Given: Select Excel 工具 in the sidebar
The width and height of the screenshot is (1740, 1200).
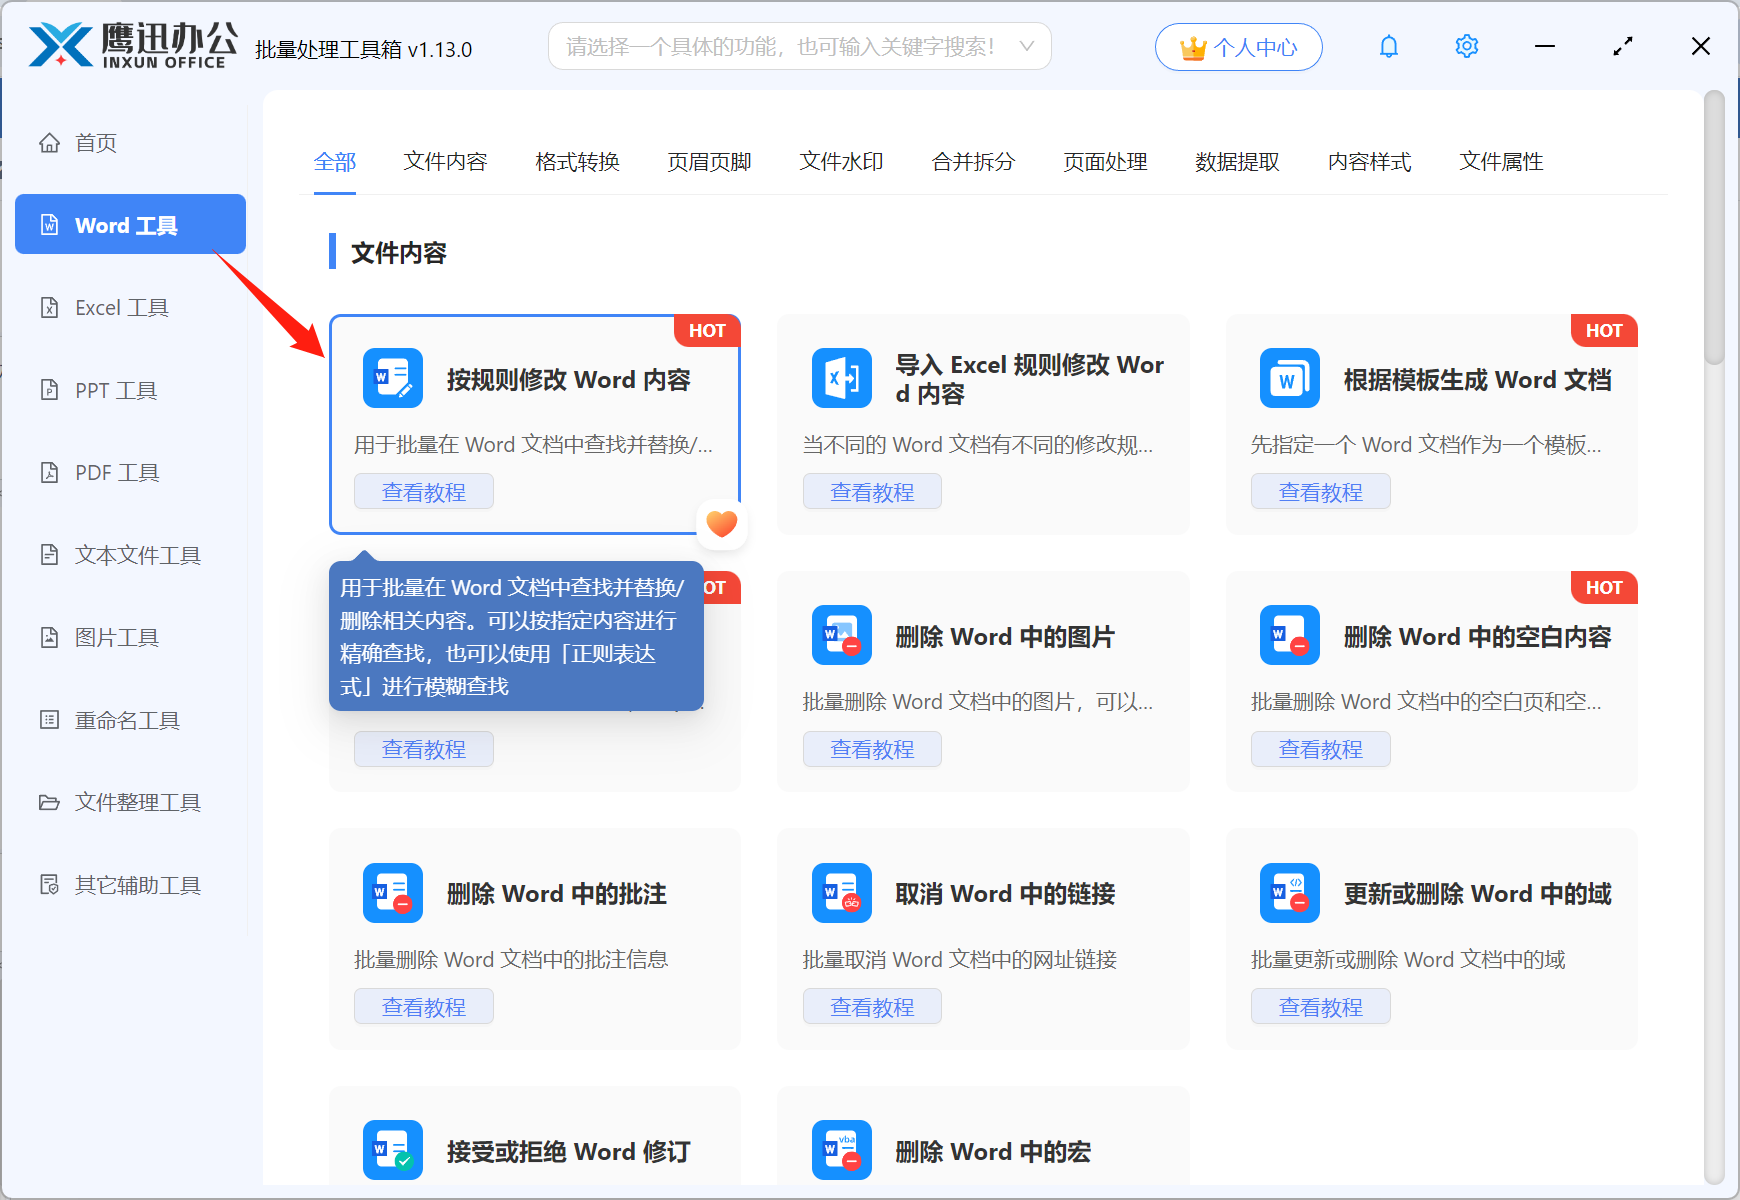Looking at the screenshot, I should 121,307.
